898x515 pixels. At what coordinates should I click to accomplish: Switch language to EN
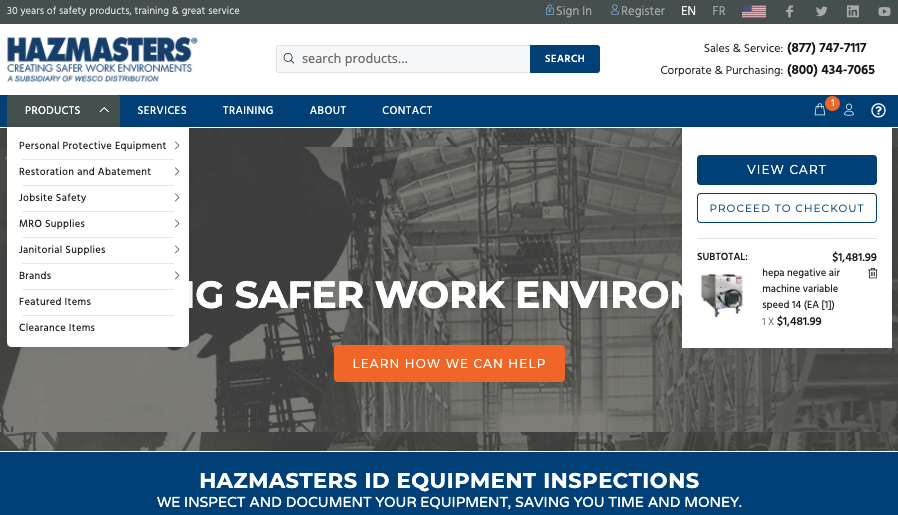coord(688,11)
